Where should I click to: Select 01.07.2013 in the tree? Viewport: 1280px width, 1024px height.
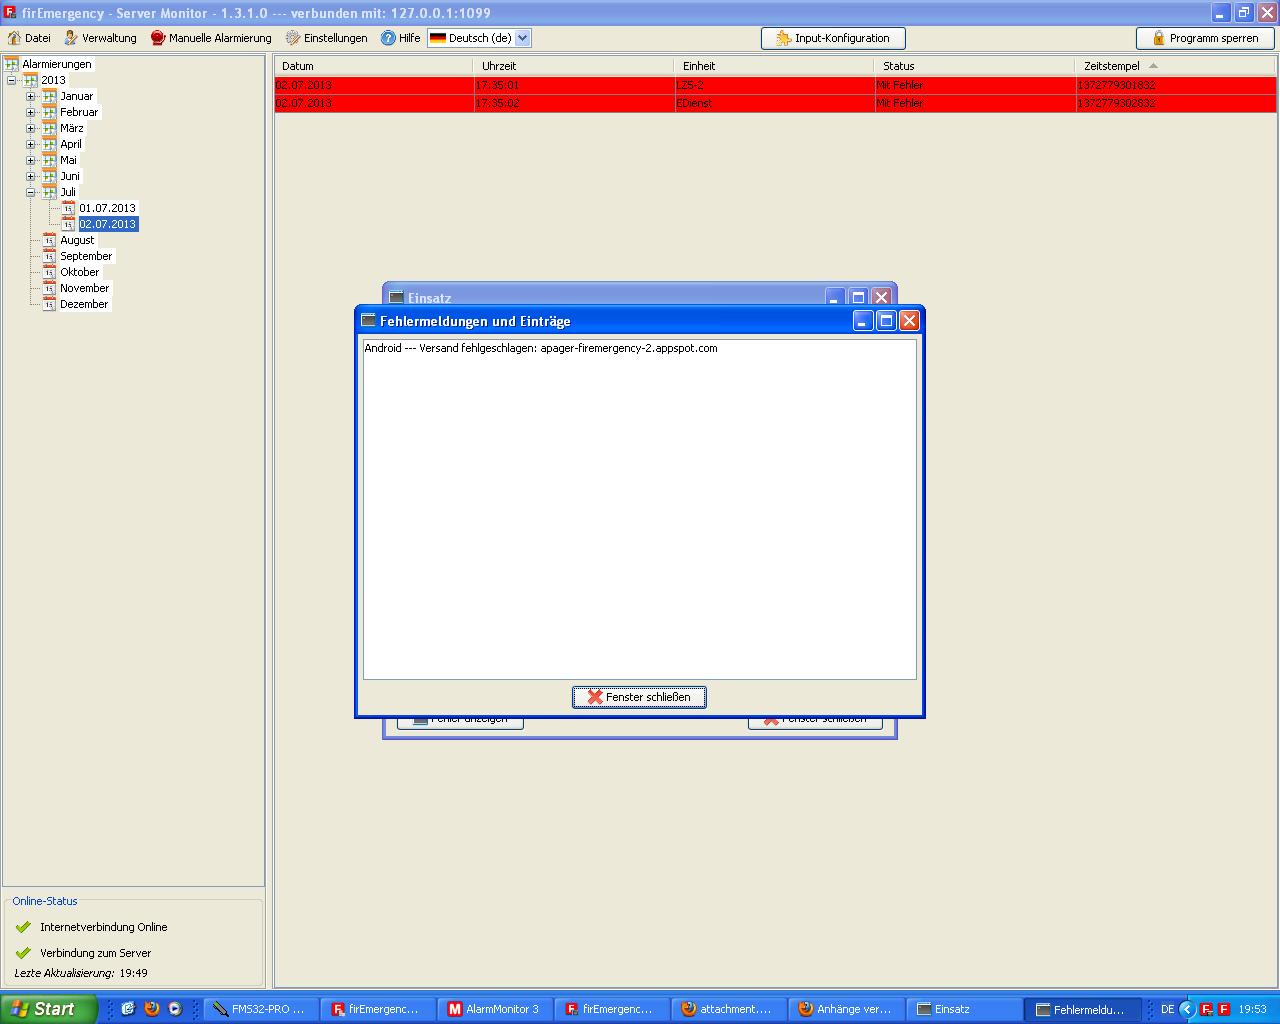[107, 208]
